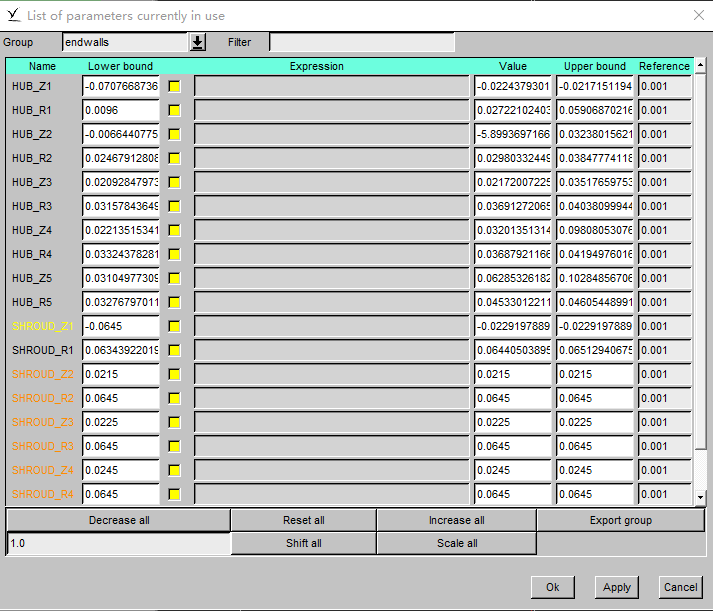Screen dimensions: 713x611
Task: Edit HUB_Z1 lower bound field
Action: 121,86
